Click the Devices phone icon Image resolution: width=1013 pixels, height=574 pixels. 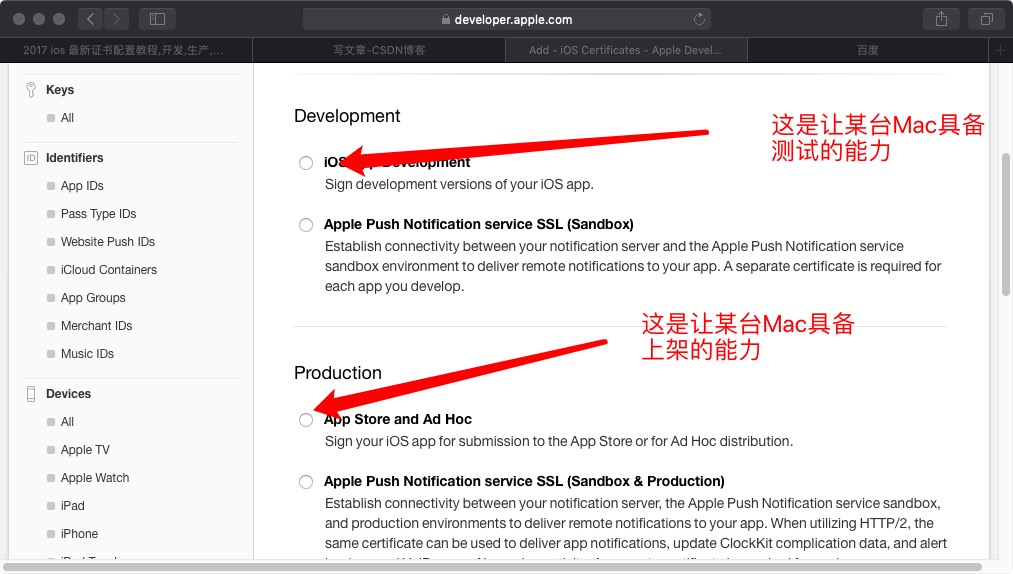30,394
